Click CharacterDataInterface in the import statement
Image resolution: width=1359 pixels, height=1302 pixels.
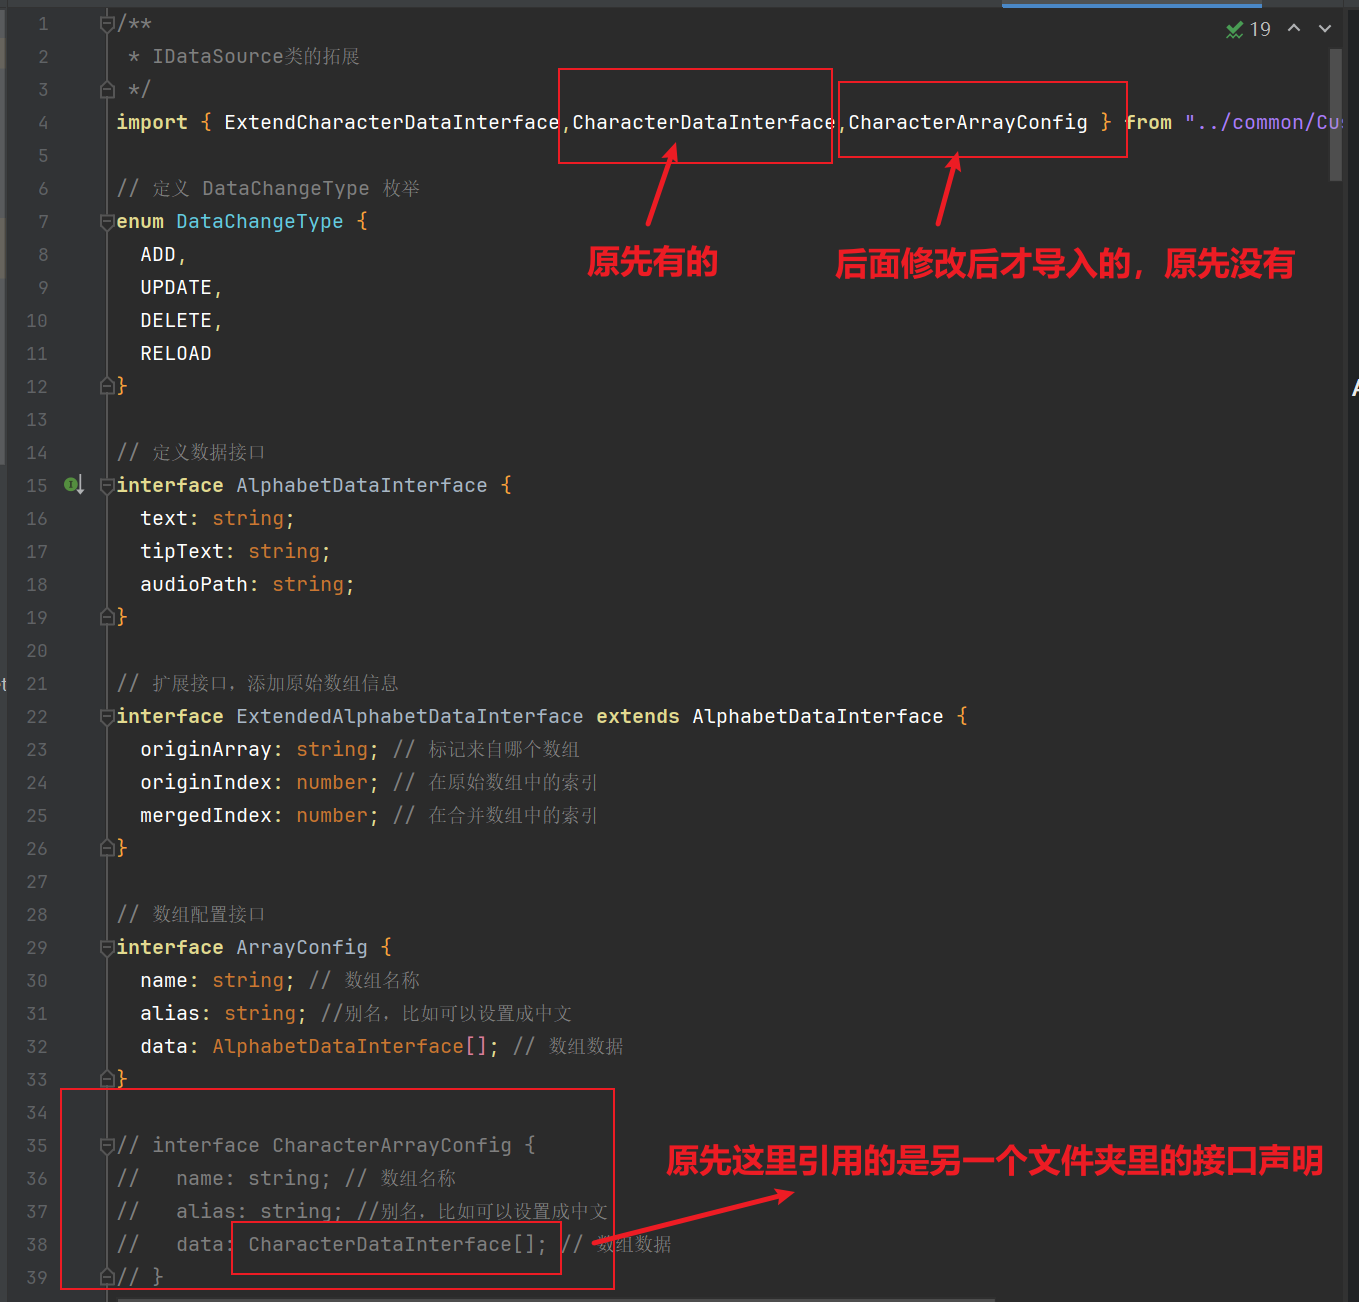(x=703, y=122)
